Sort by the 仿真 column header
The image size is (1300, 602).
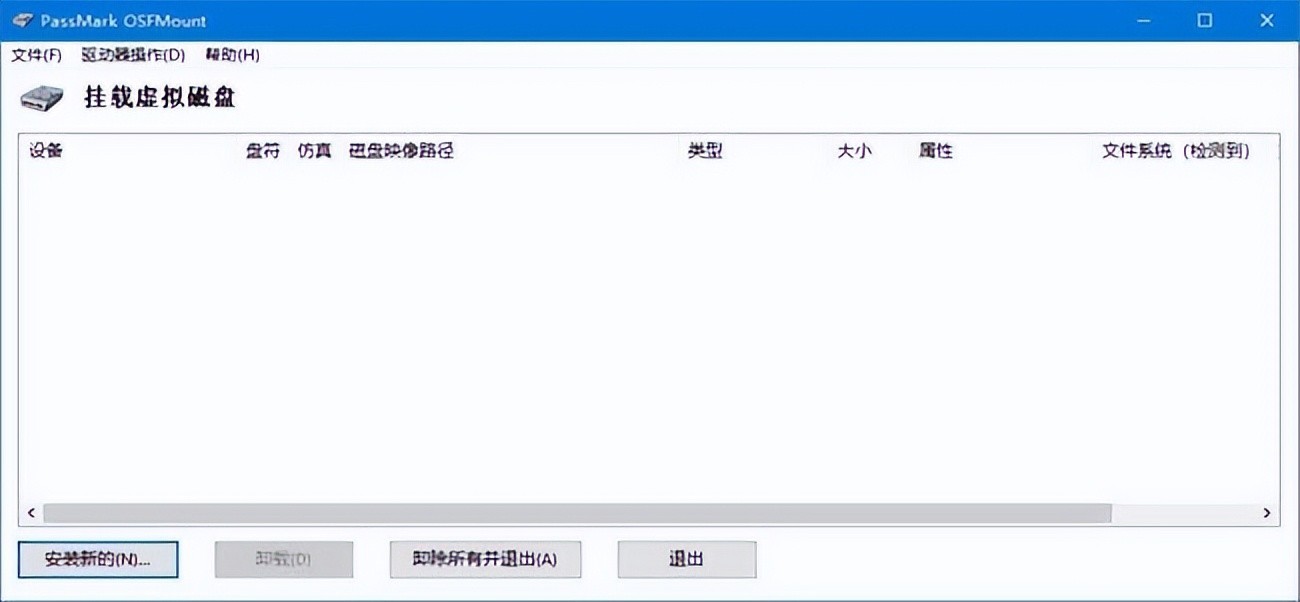point(315,151)
